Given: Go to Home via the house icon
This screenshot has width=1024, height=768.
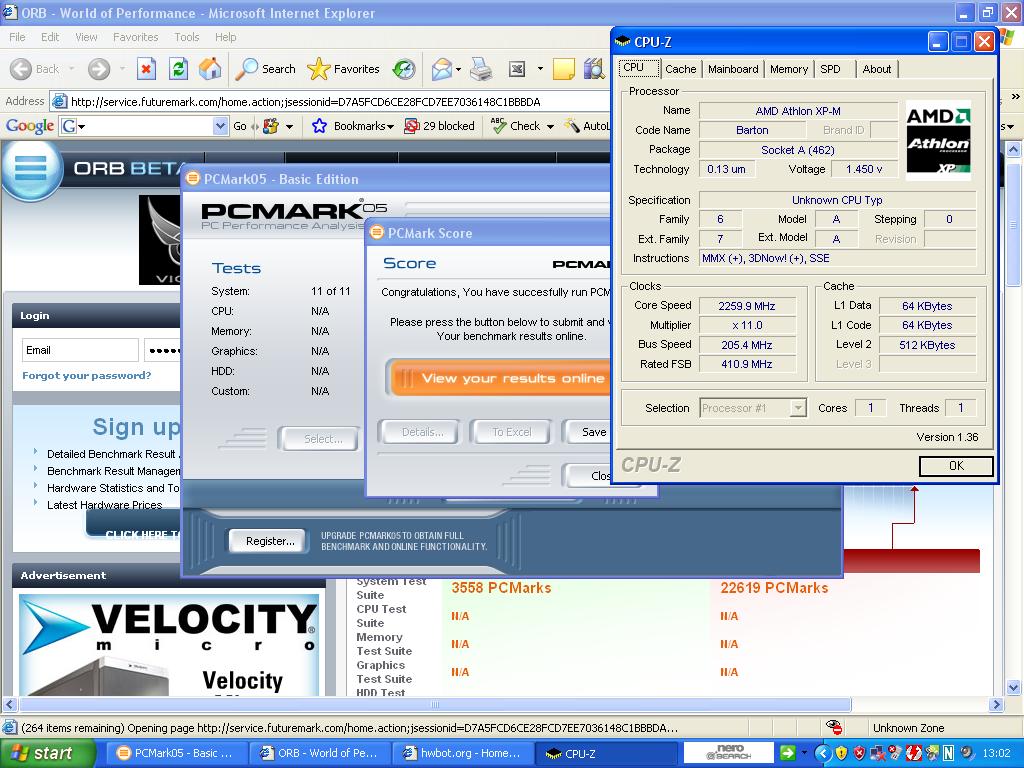Looking at the screenshot, I should pos(210,69).
